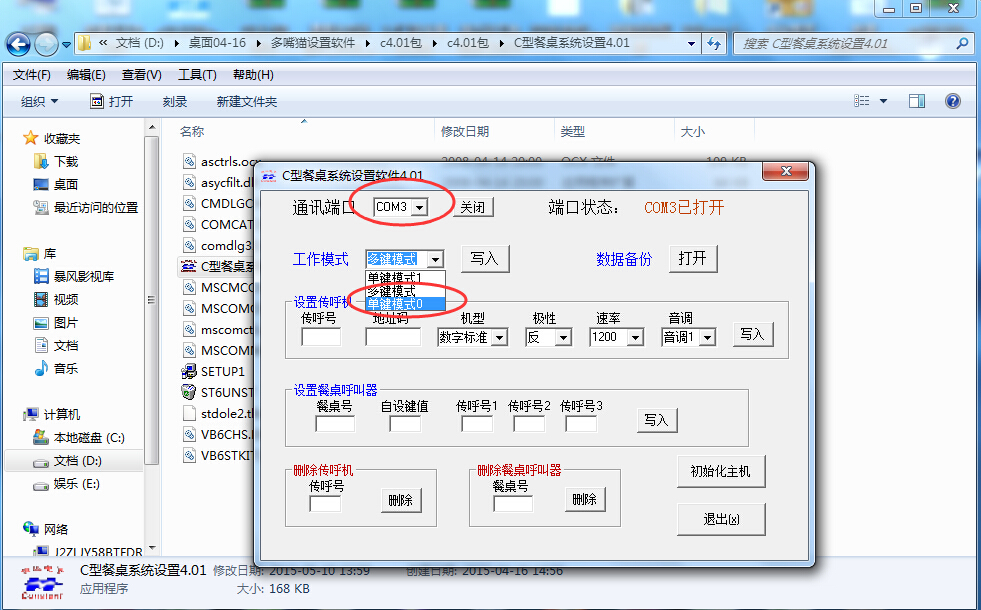Toggle the preview pane icon
The image size is (981, 610).
pos(916,101)
